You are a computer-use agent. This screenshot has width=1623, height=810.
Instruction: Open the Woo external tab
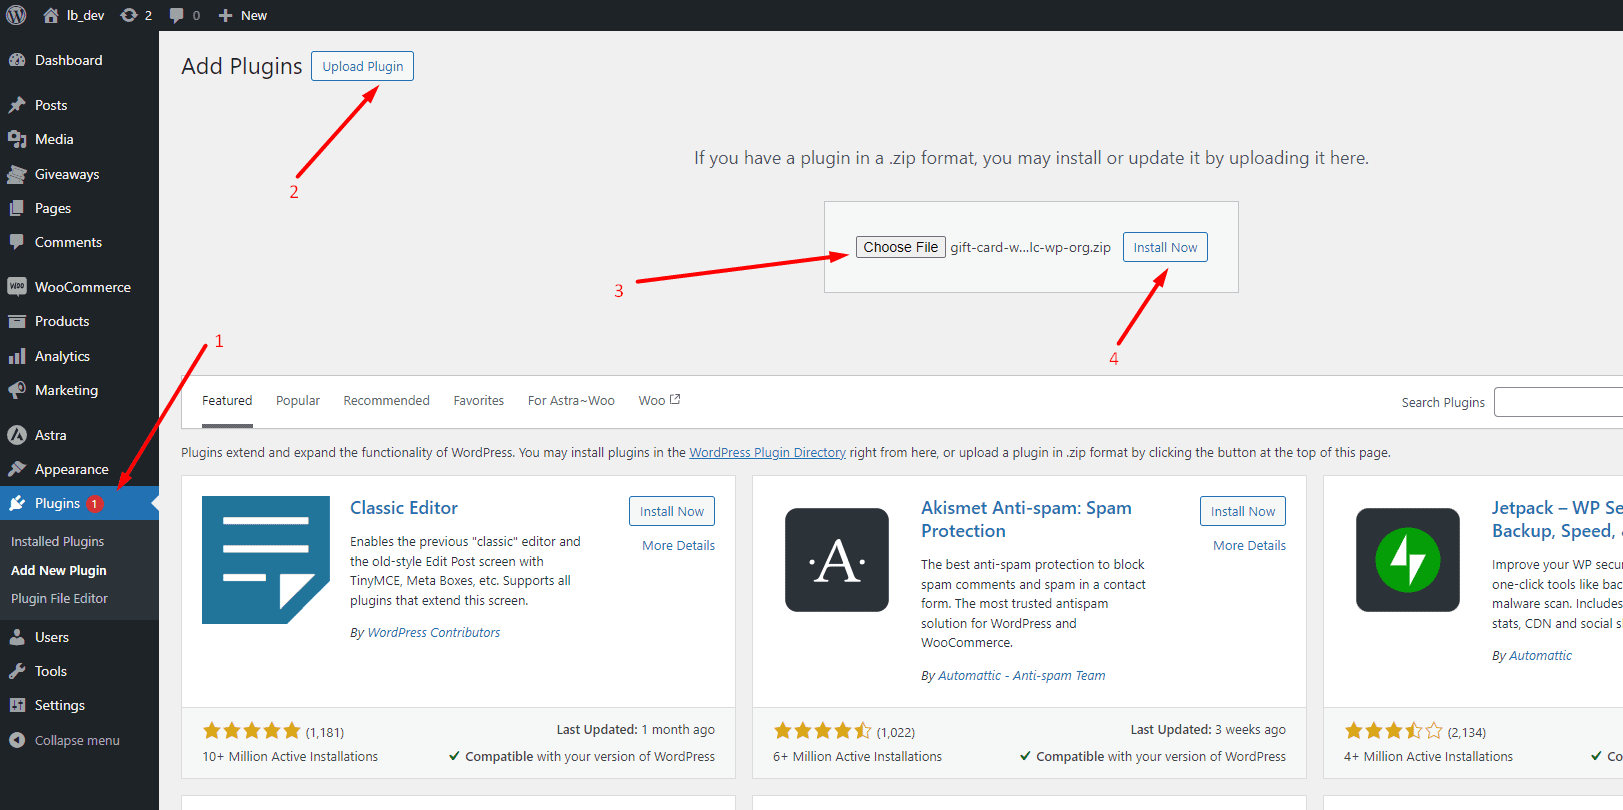(659, 401)
